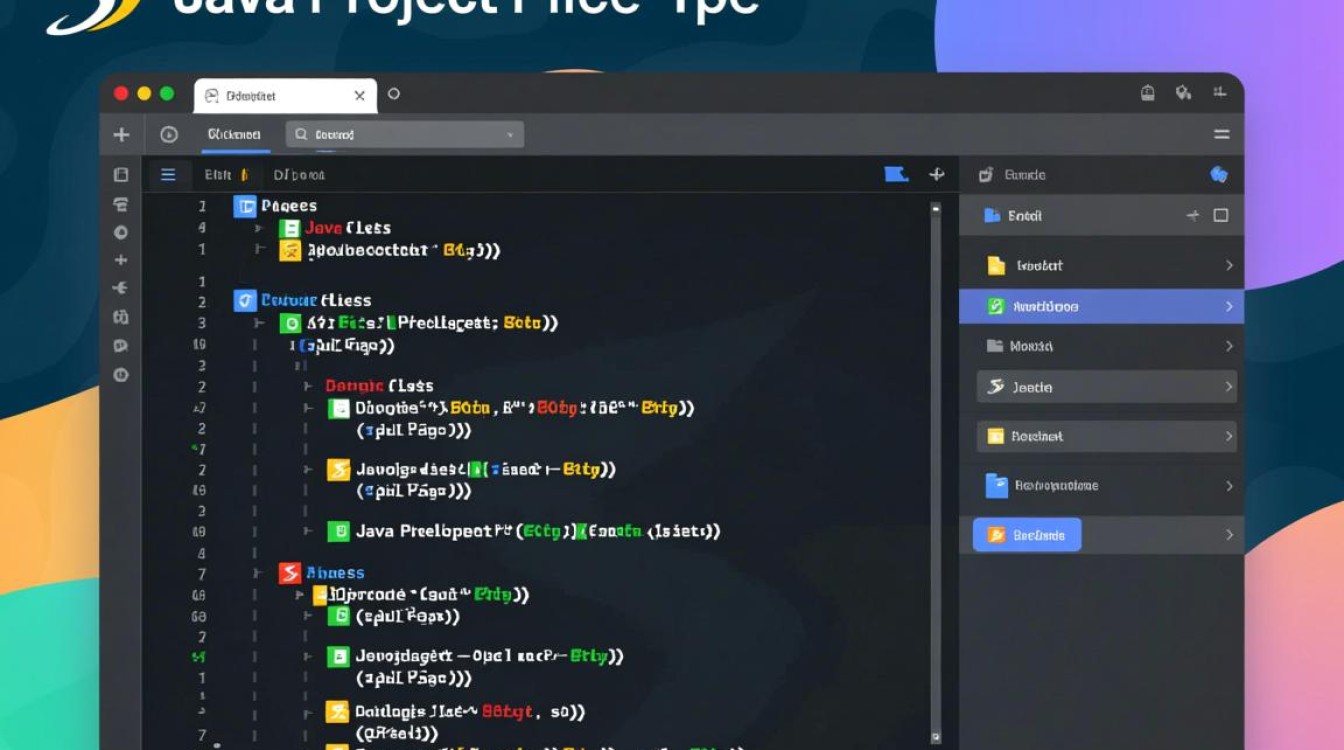The image size is (1344, 750).
Task: Open the Project files panel icon
Action: (x=121, y=174)
